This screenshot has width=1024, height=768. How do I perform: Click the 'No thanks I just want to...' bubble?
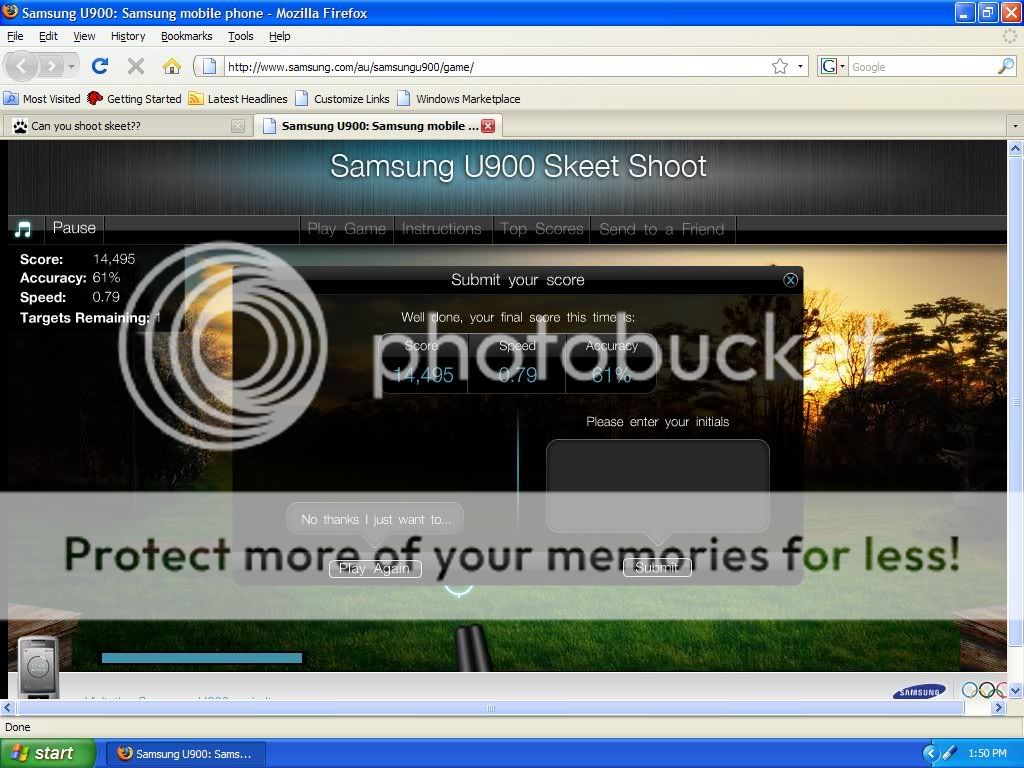(x=376, y=519)
